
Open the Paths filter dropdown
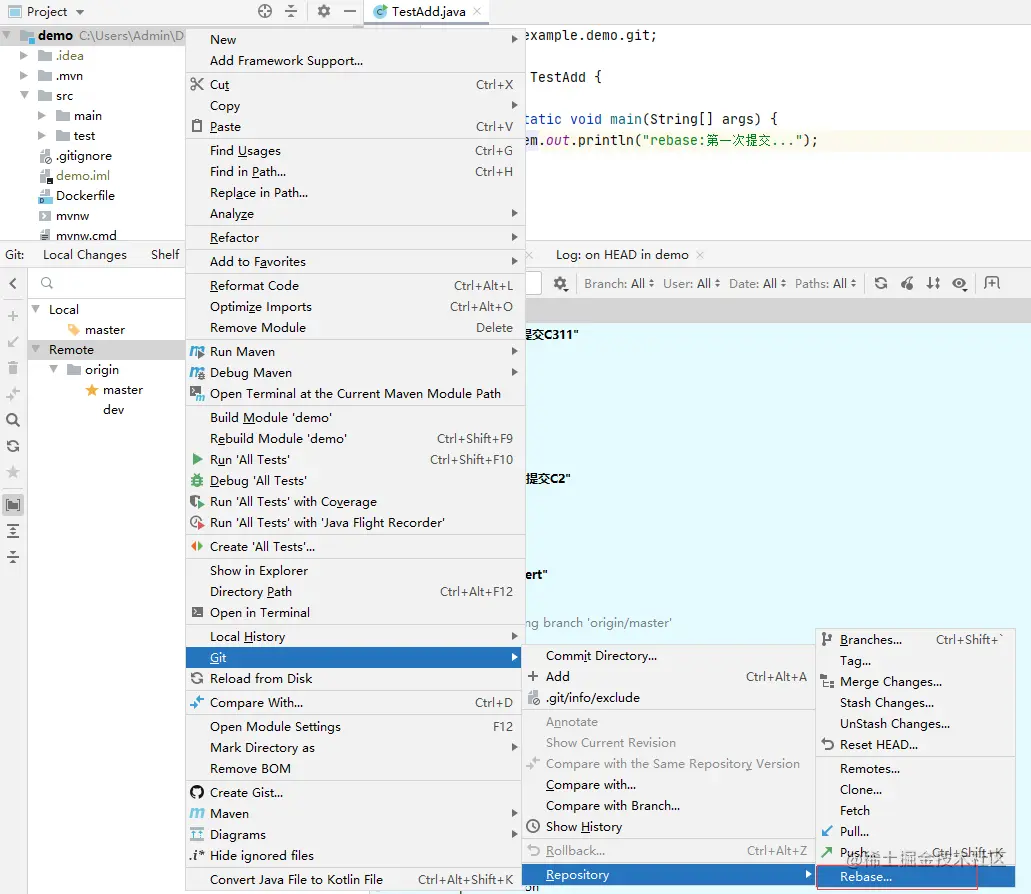(x=825, y=283)
